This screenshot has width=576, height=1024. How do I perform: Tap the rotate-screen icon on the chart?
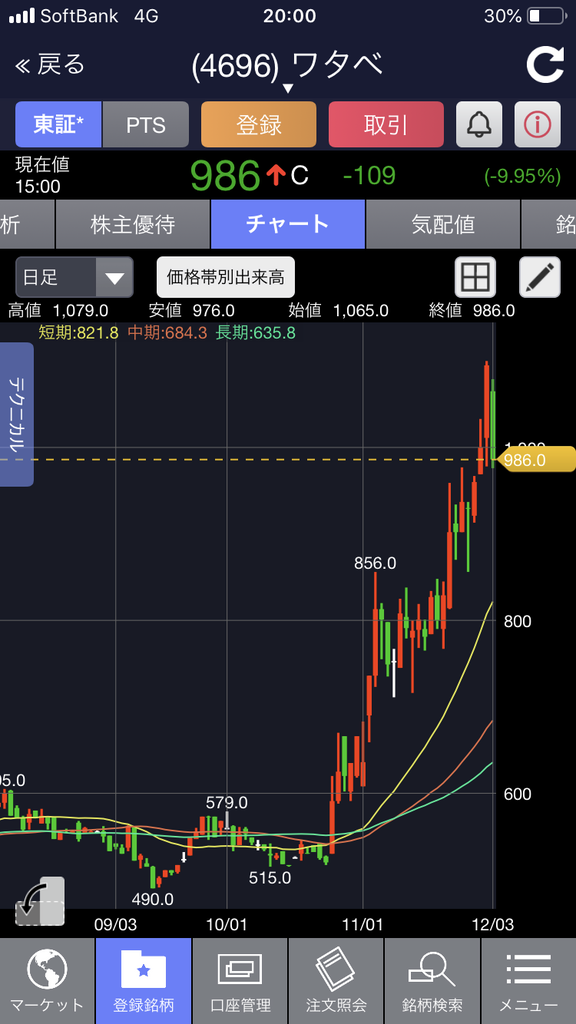40,902
